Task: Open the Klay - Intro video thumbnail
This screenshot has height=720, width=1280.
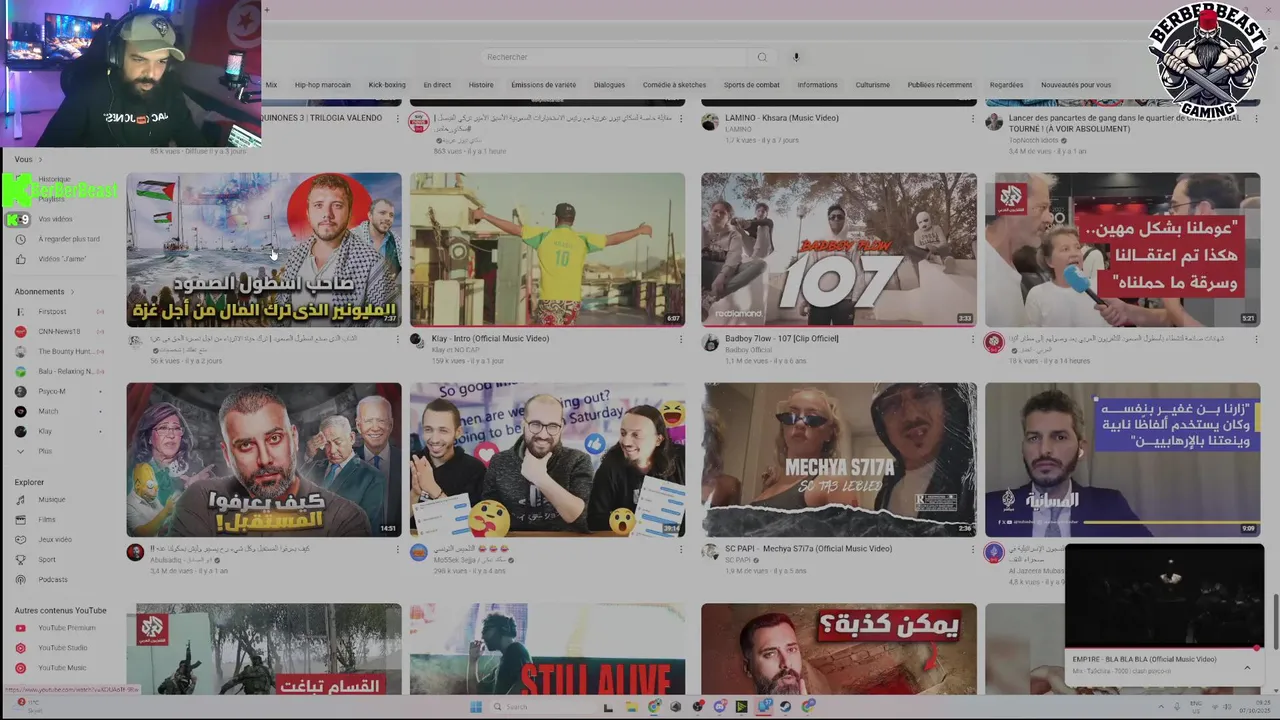Action: 547,250
